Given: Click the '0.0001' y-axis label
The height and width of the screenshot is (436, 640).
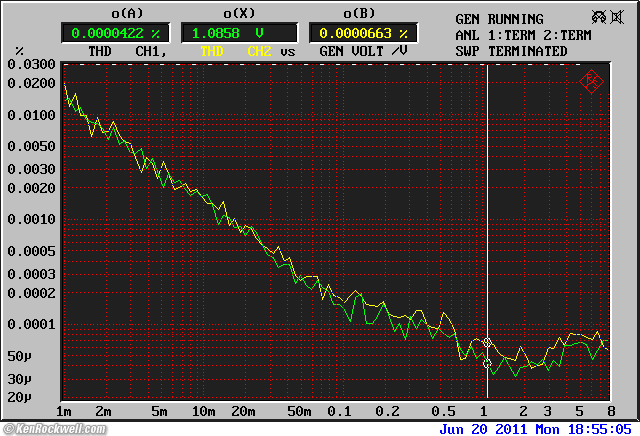Looking at the screenshot, I should (31, 325).
